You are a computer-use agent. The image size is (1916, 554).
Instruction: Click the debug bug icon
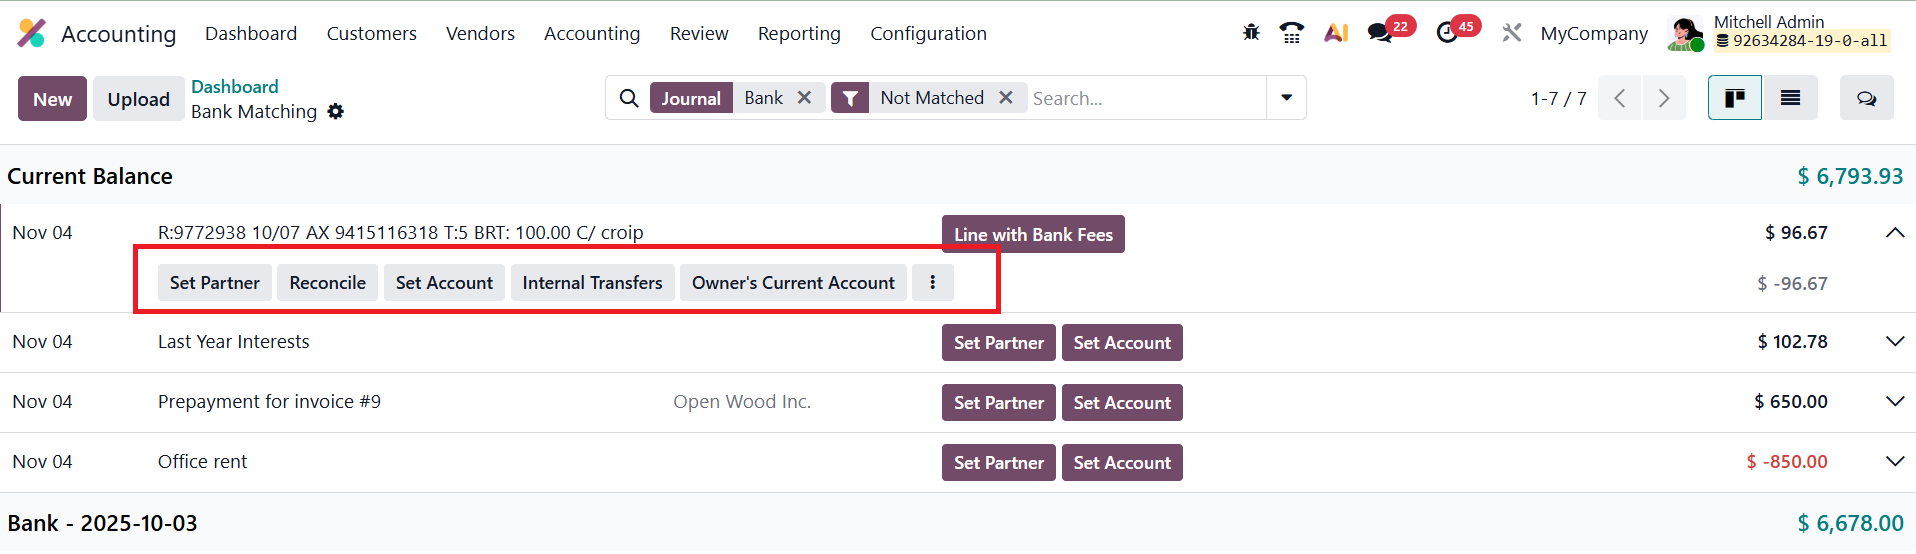point(1251,33)
